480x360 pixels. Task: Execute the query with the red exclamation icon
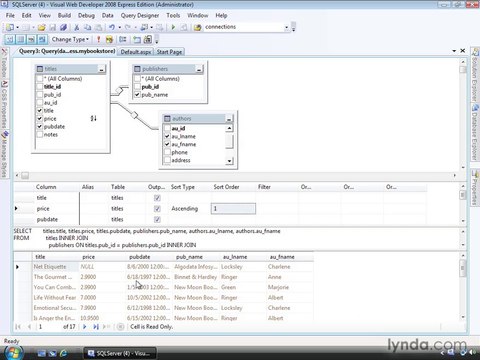click(98, 40)
